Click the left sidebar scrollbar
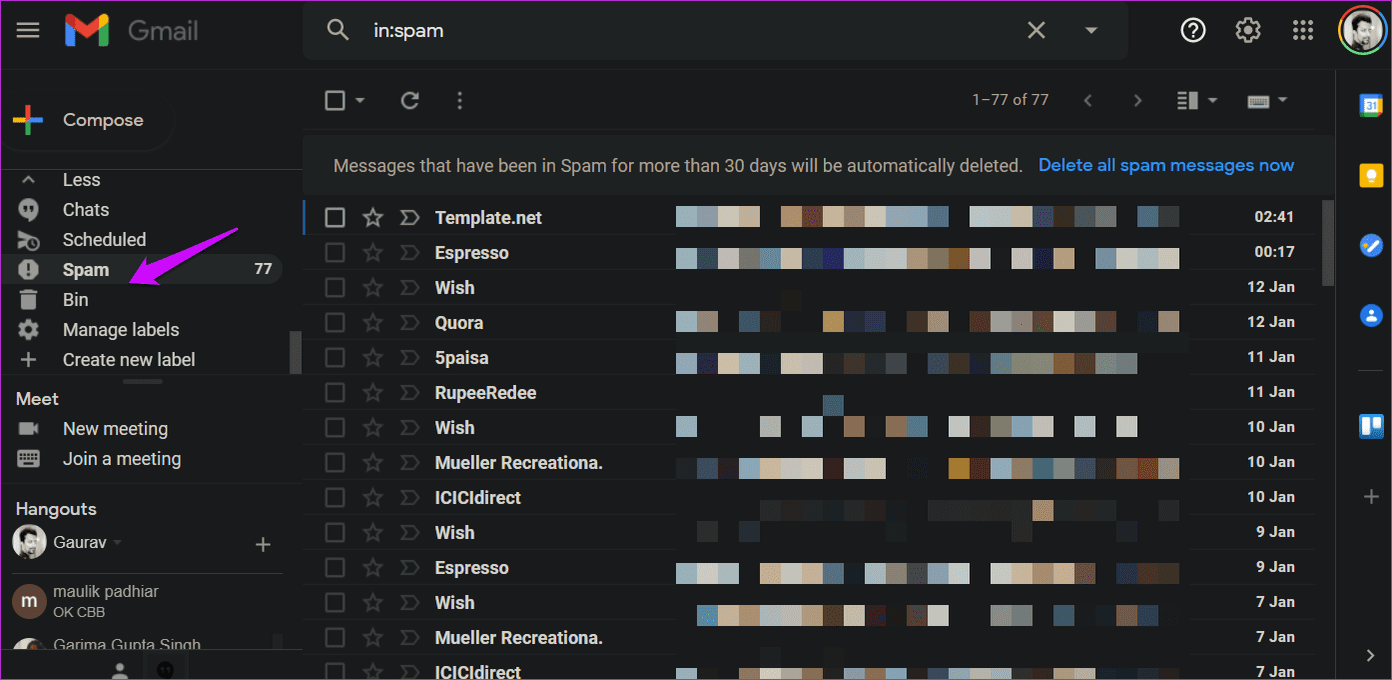 pyautogui.click(x=295, y=352)
